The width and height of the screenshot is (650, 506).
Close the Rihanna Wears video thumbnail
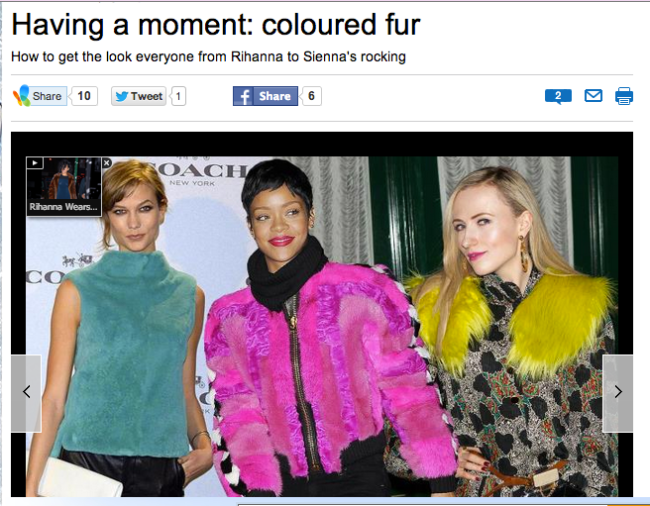[107, 163]
